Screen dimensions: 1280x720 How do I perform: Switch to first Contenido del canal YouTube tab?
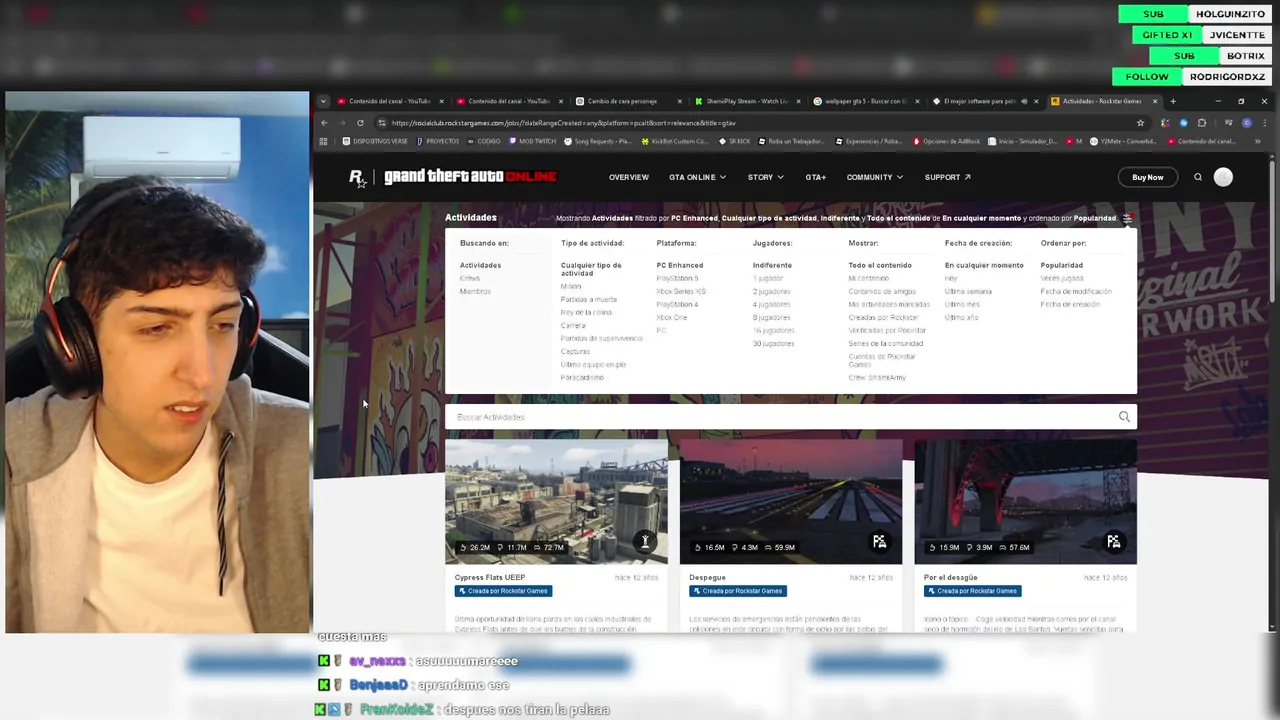click(x=391, y=101)
